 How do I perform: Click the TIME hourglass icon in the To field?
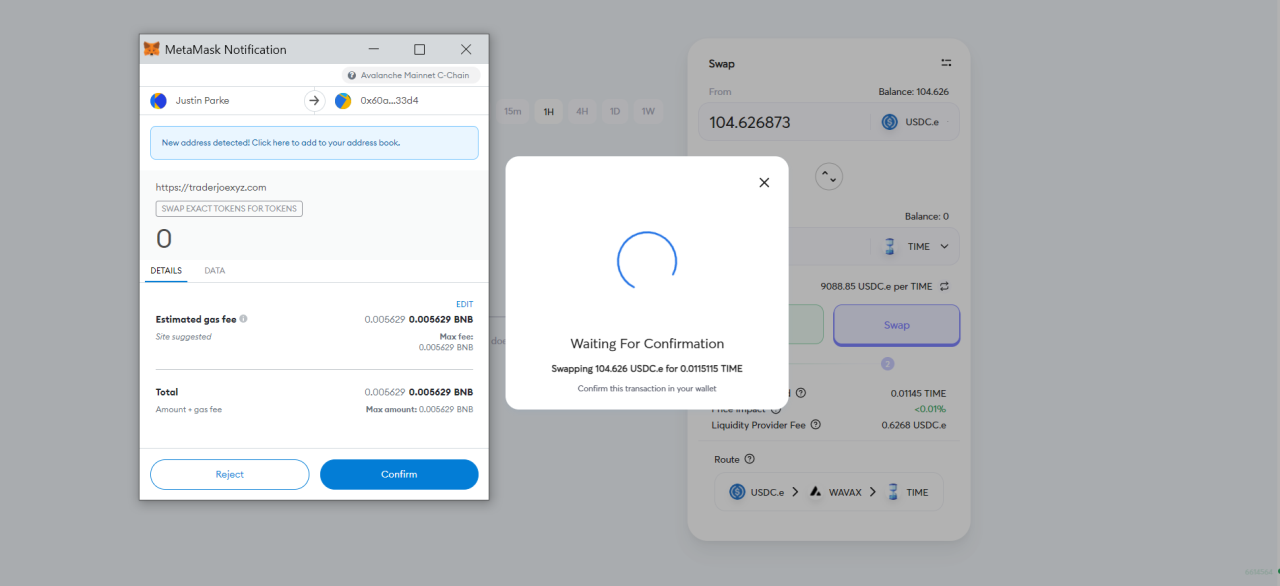[890, 246]
